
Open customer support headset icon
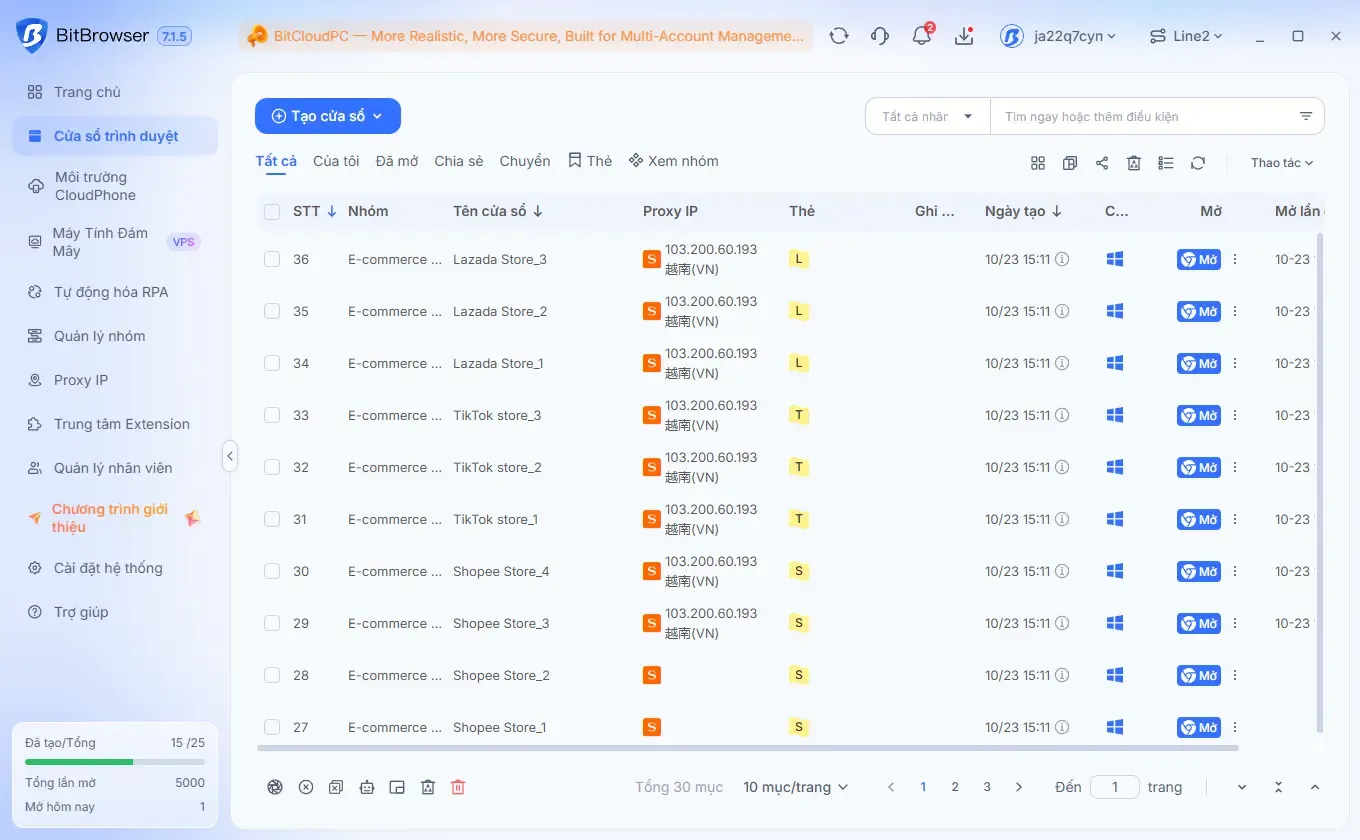point(880,36)
